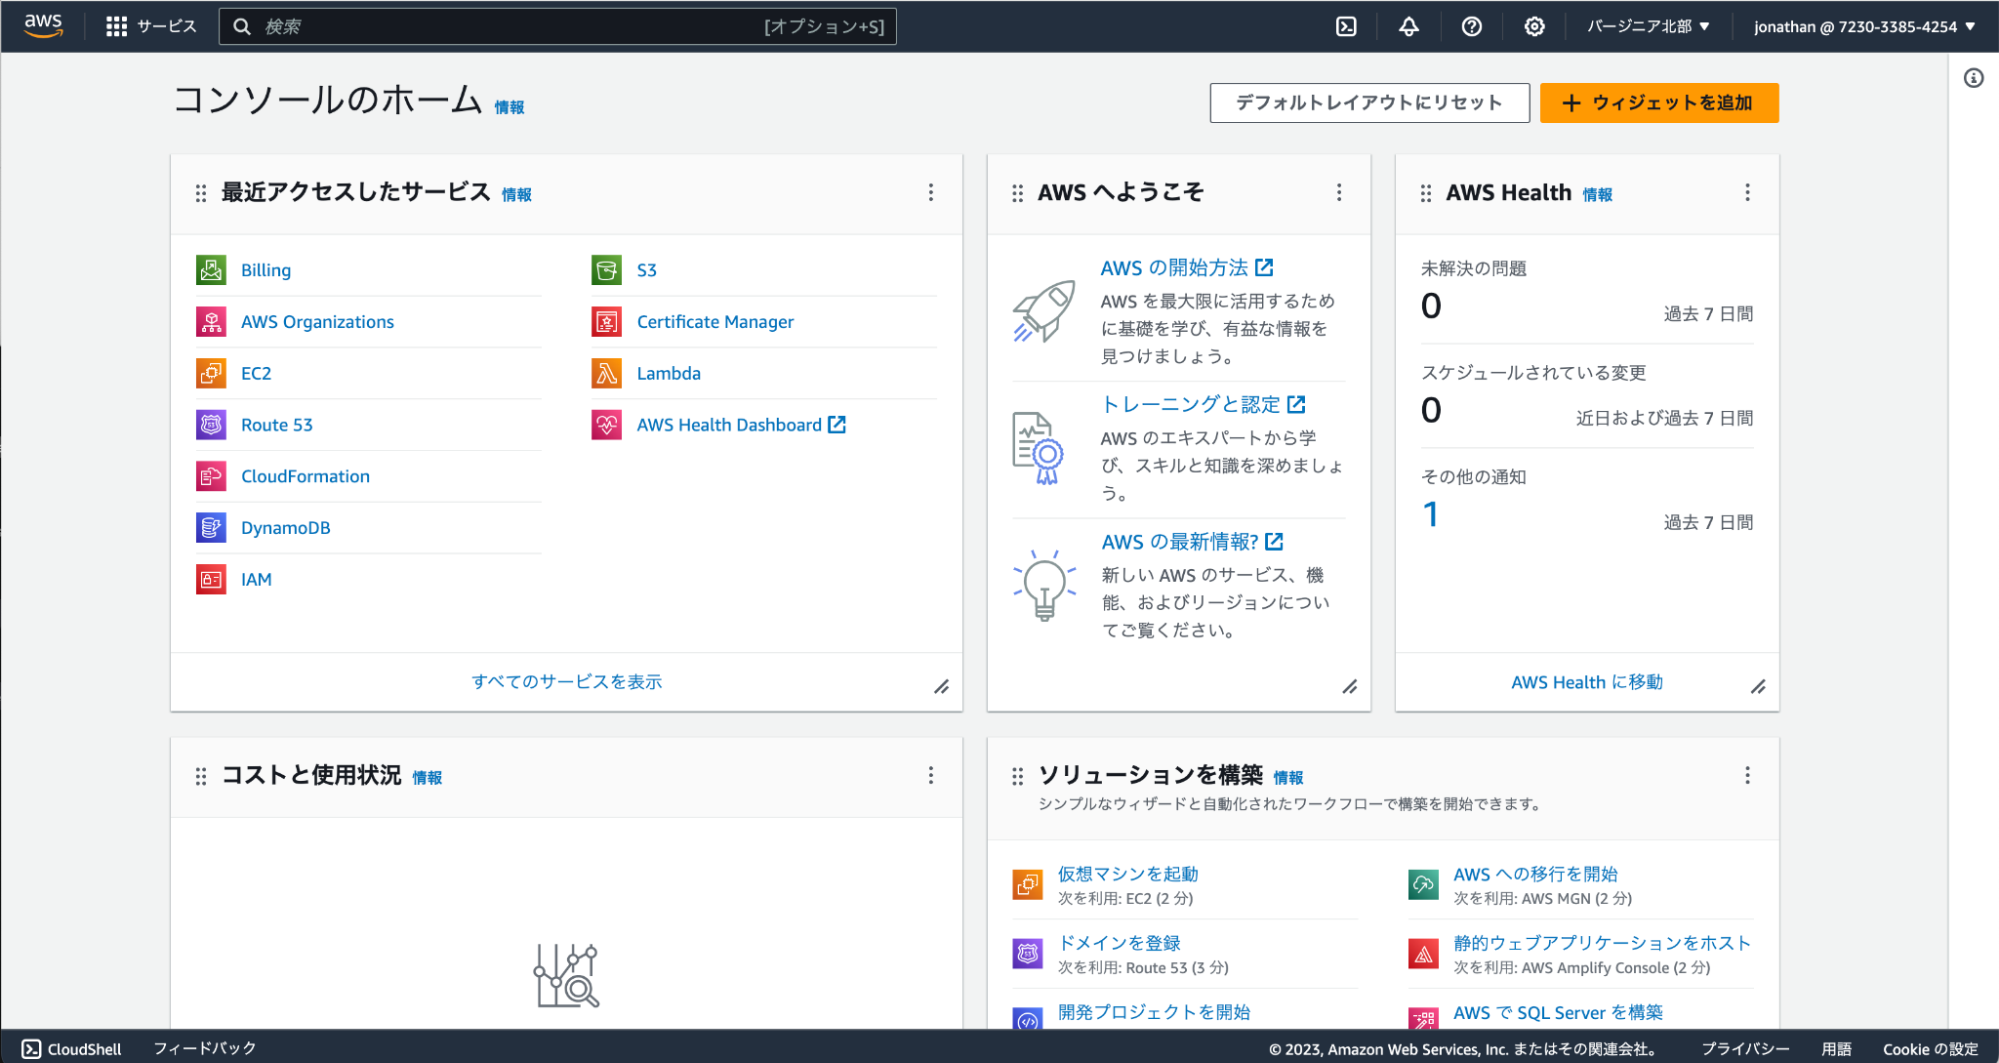Open options menu of AWS へようこそ widget
This screenshot has height=1063, width=1999.
pyautogui.click(x=1339, y=192)
